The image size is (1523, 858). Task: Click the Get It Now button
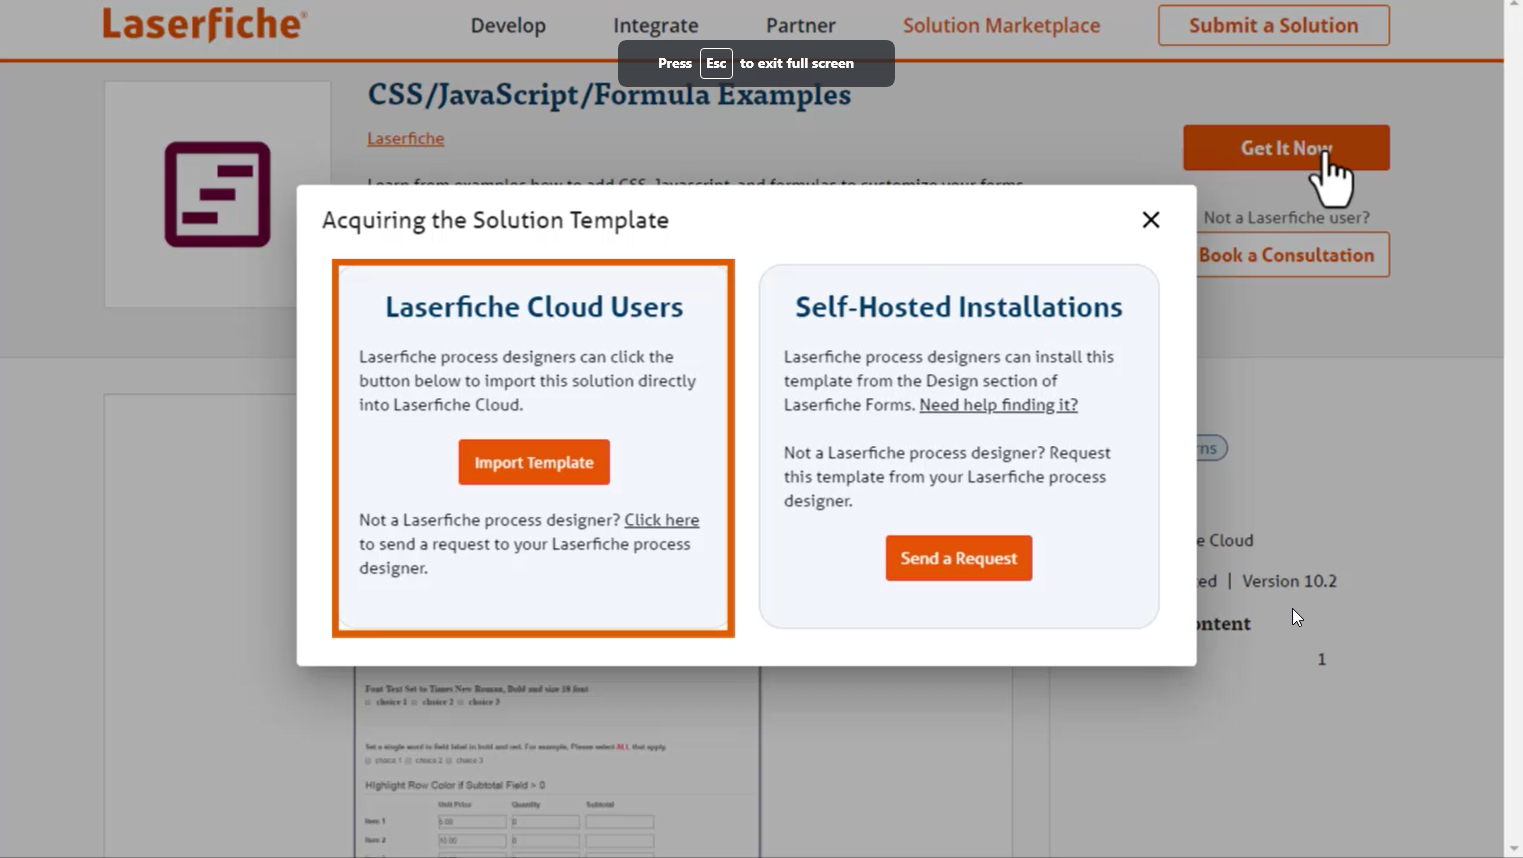(1286, 148)
